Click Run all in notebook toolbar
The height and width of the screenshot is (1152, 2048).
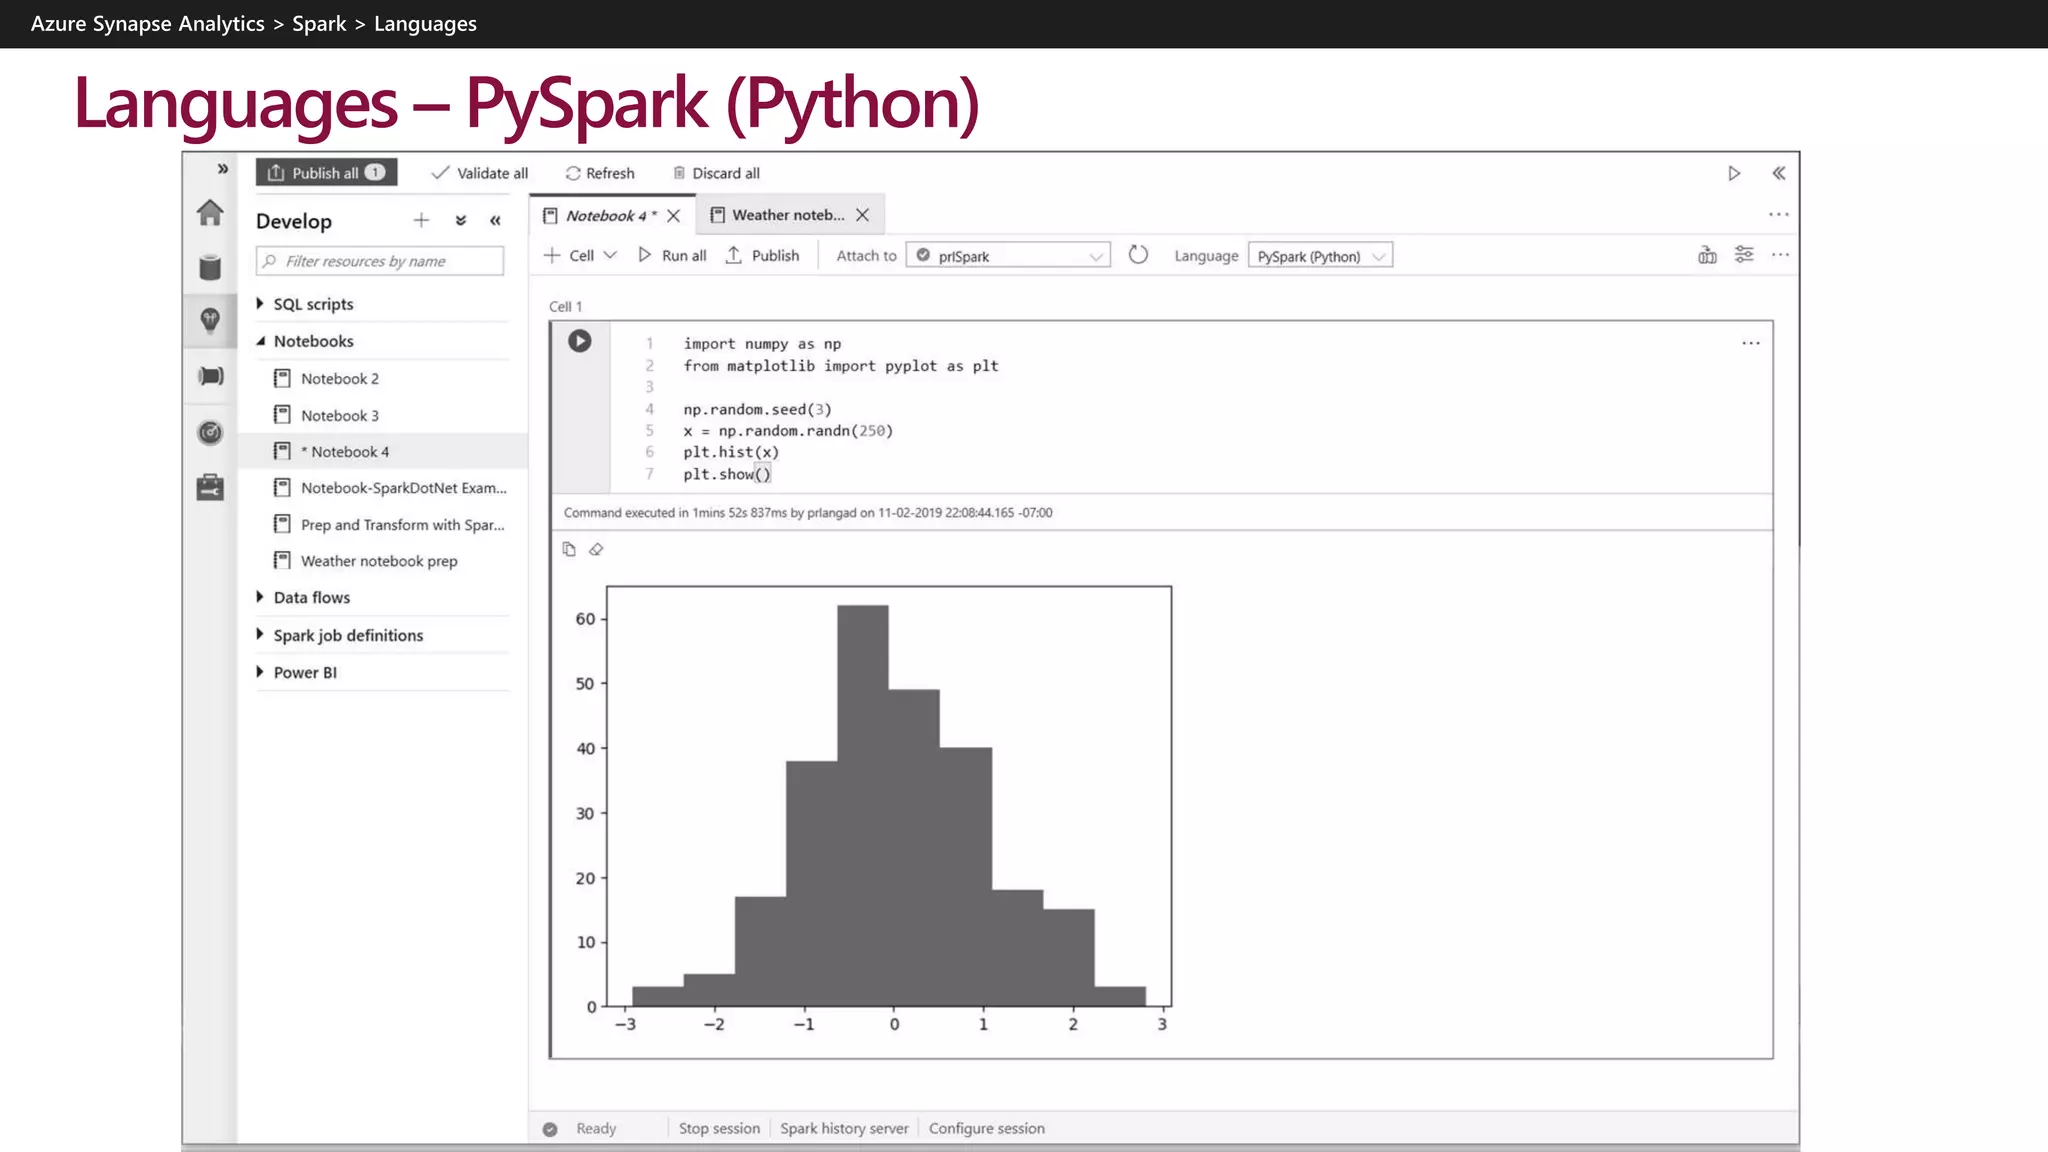pyautogui.click(x=672, y=255)
